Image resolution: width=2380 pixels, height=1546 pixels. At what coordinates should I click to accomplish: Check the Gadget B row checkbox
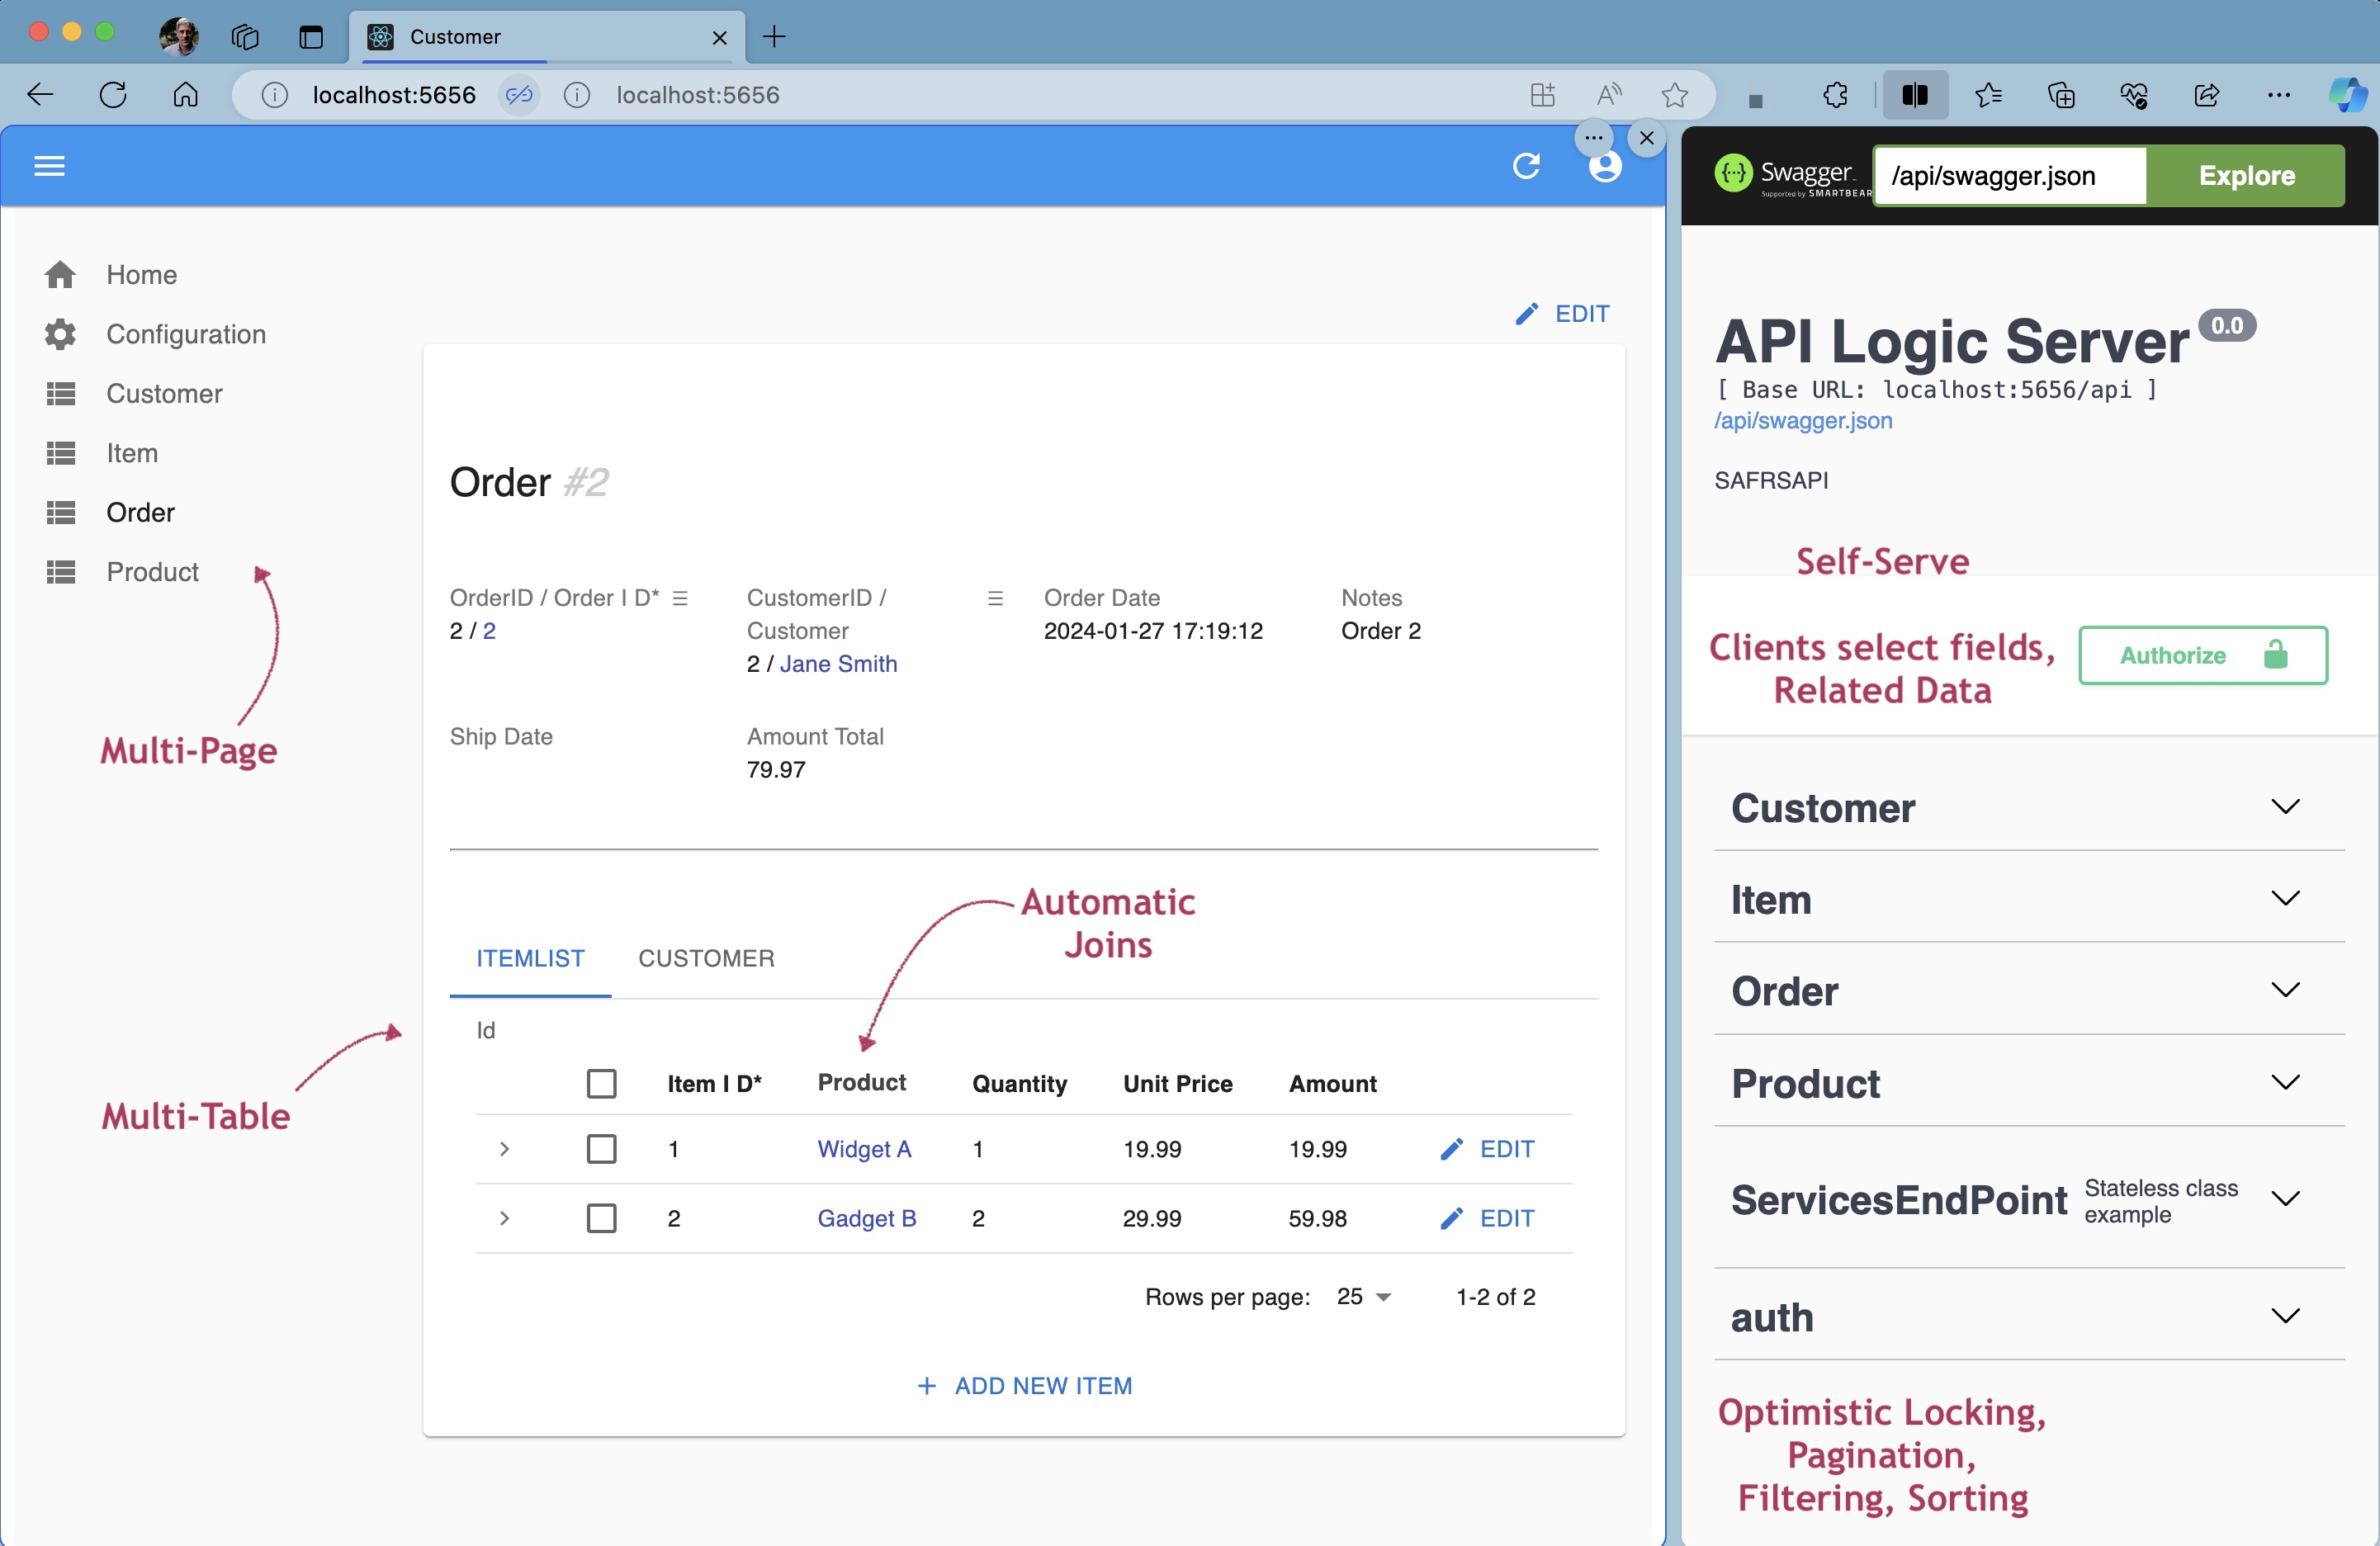(x=601, y=1218)
